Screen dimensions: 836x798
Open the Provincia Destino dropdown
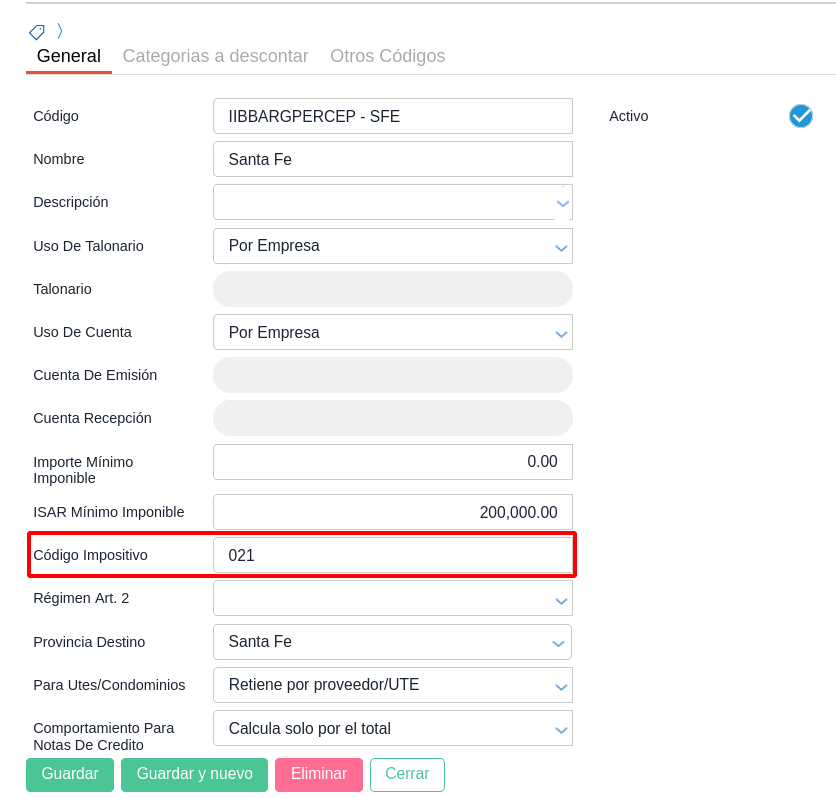(560, 643)
